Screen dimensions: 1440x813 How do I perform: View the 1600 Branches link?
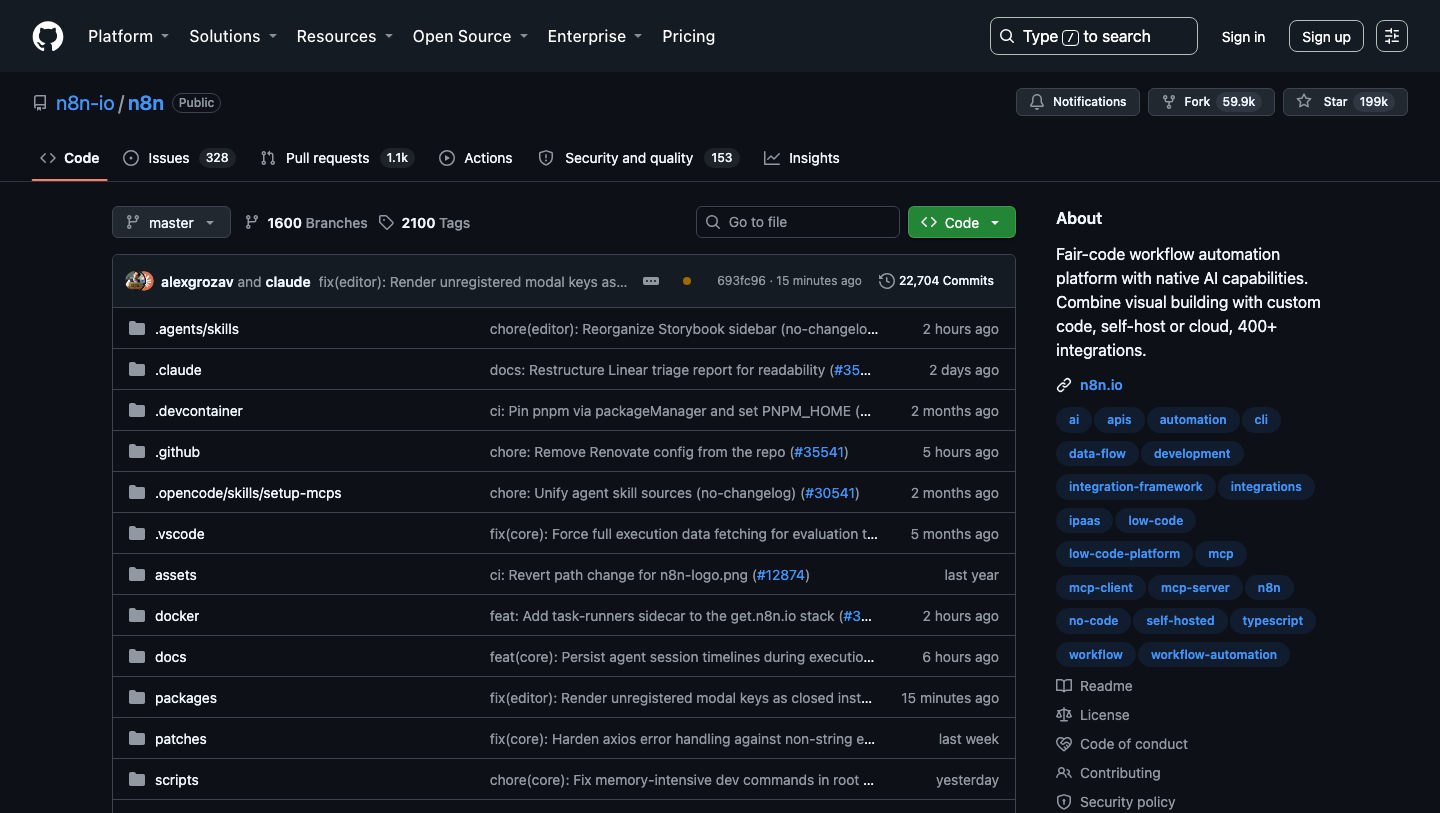[306, 223]
